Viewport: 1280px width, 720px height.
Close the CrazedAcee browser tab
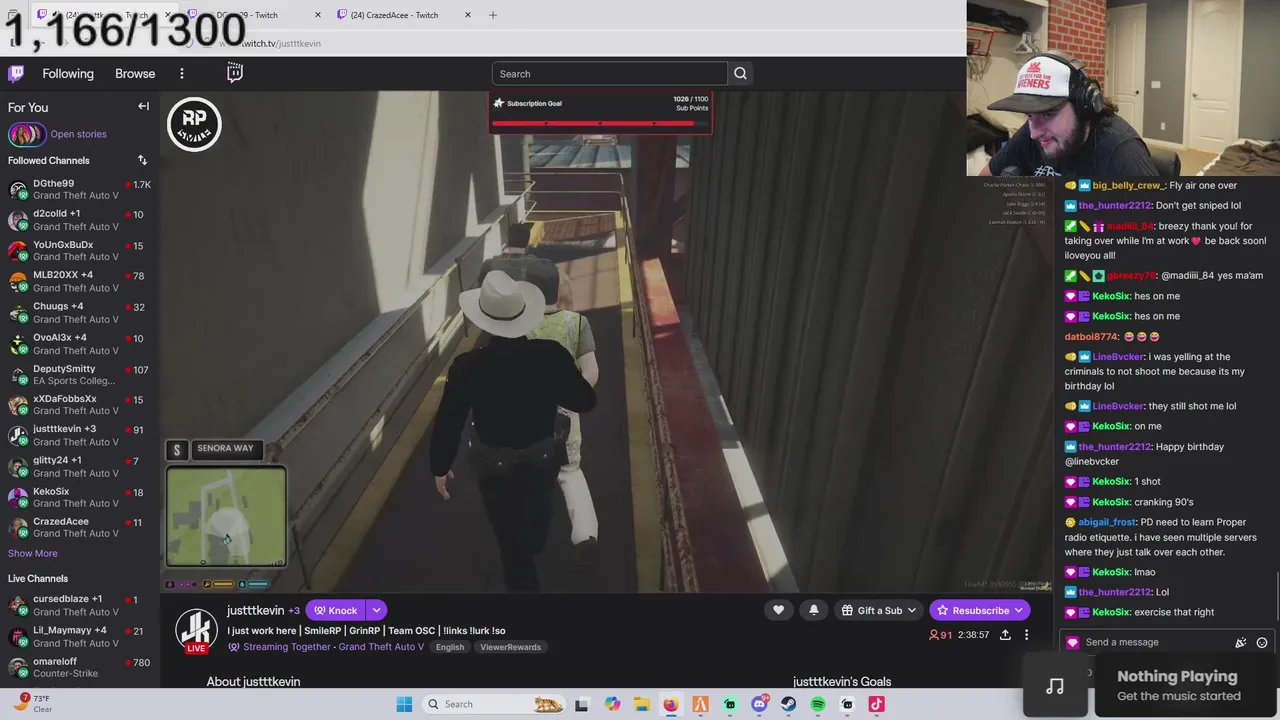coord(468,15)
